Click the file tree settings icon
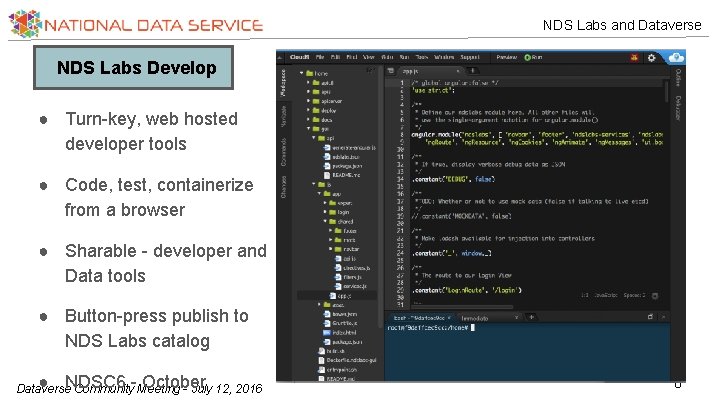The height and width of the screenshot is (405, 720). [370, 71]
